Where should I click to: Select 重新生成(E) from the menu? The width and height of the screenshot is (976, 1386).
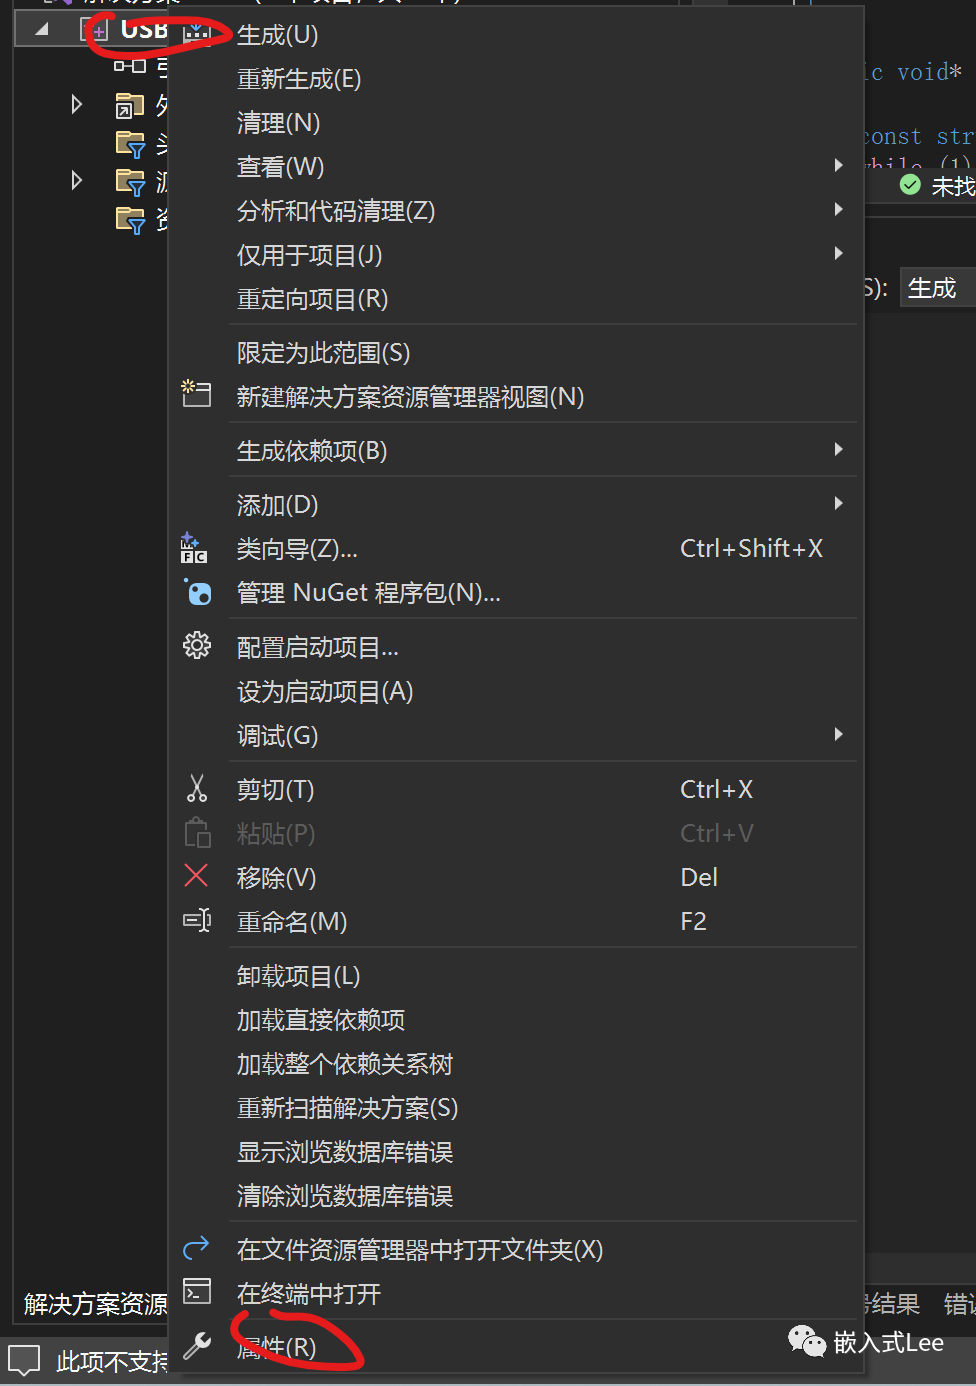(298, 78)
